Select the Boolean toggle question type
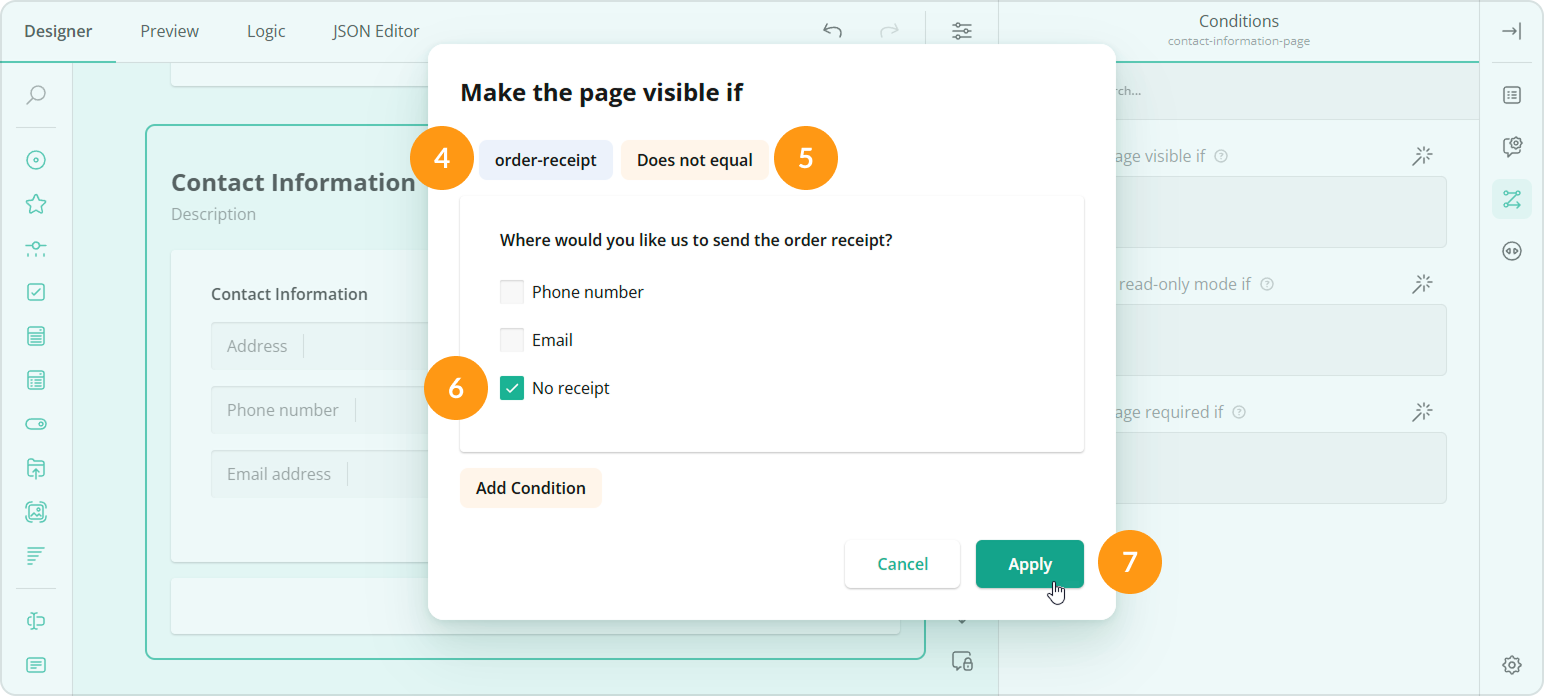This screenshot has height=696, width=1544. (35, 423)
